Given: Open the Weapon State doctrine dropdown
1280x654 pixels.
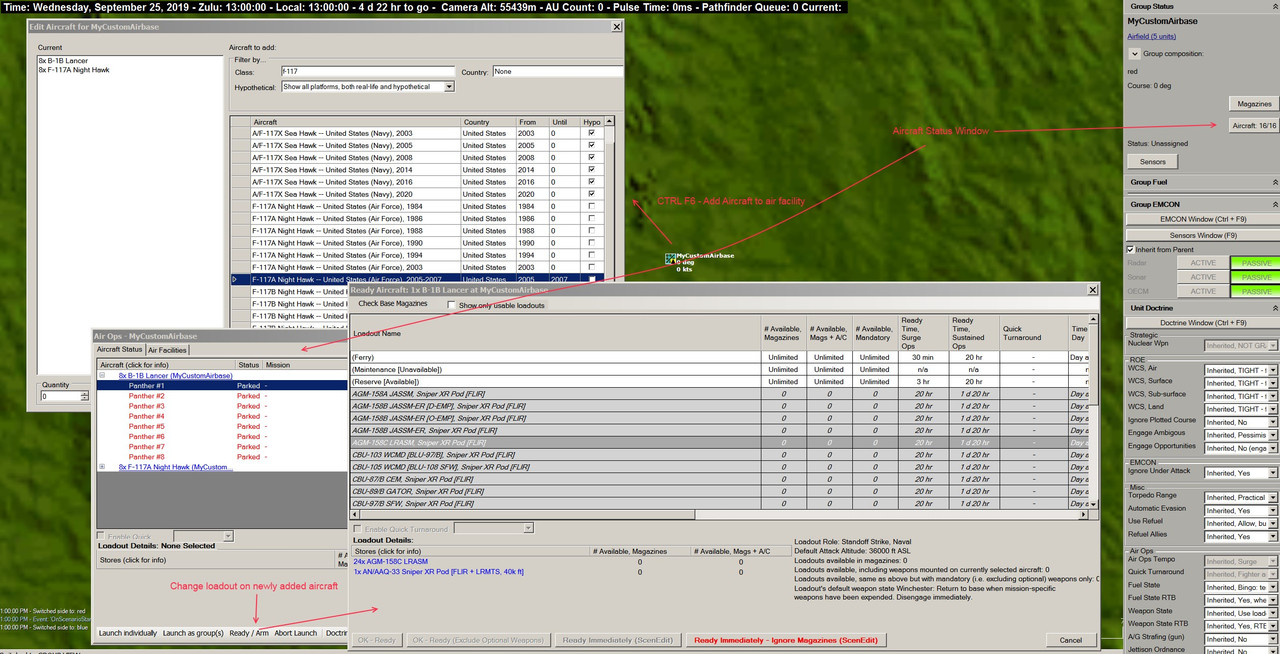Looking at the screenshot, I should click(1273, 612).
